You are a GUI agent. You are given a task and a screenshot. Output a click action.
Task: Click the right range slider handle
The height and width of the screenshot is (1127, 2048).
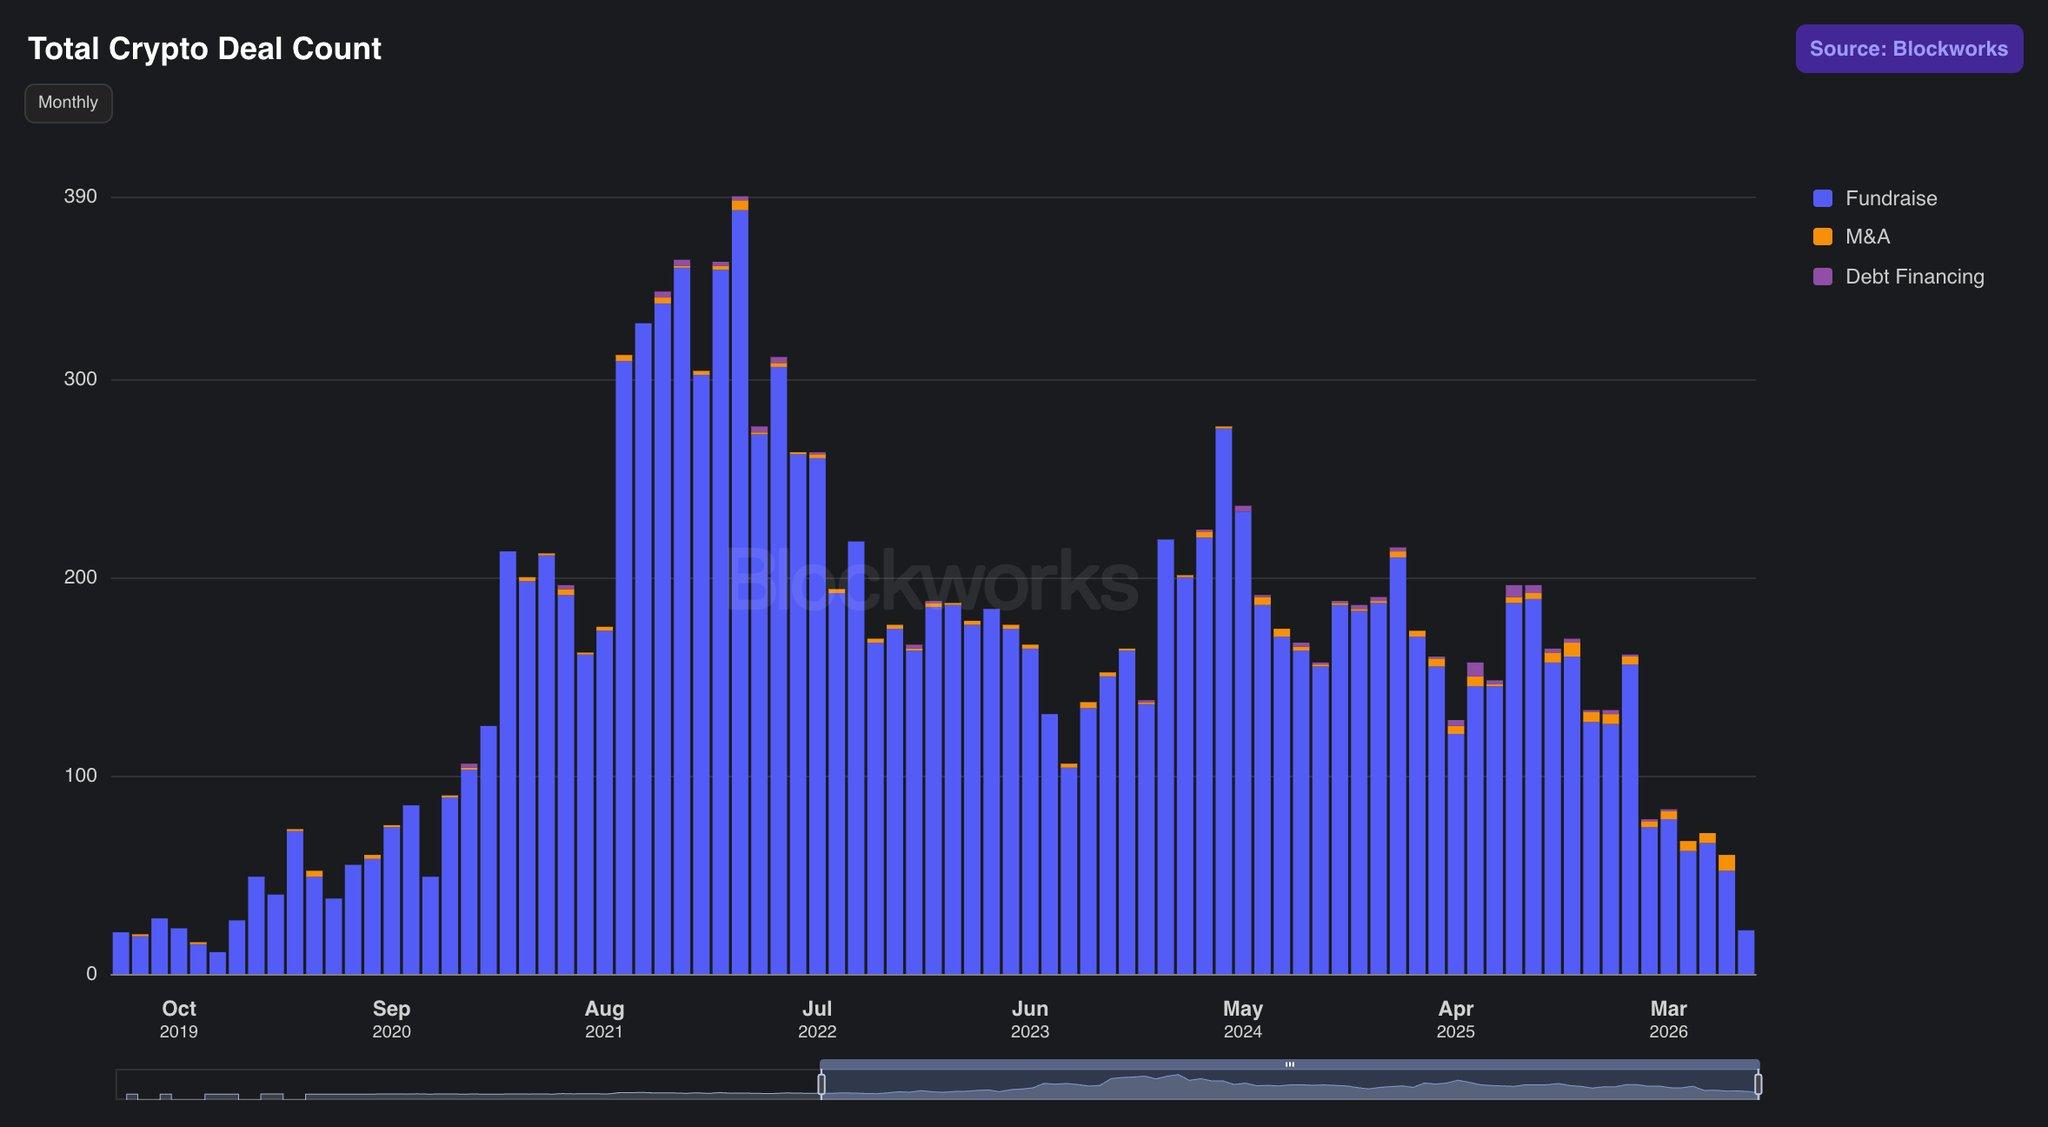pos(1758,1084)
